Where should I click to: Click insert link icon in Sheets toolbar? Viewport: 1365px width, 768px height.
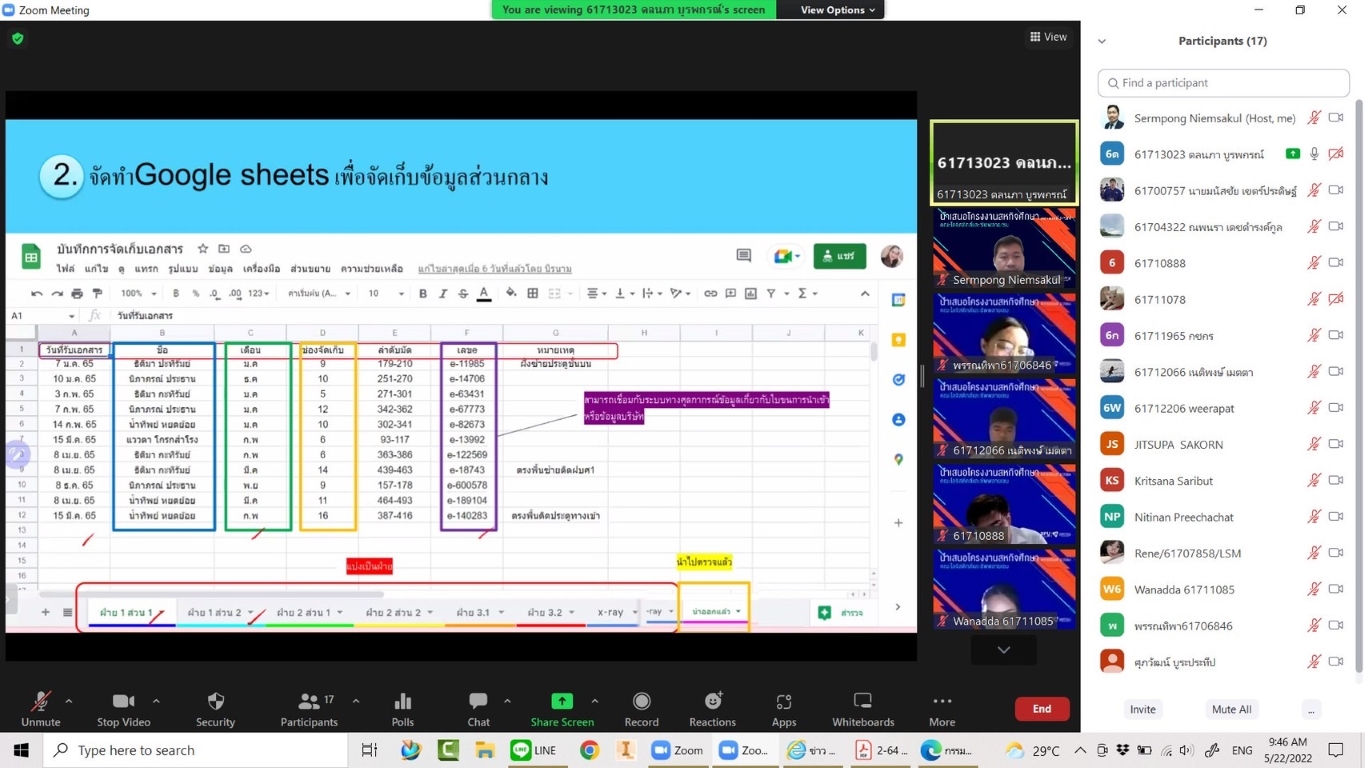(710, 294)
